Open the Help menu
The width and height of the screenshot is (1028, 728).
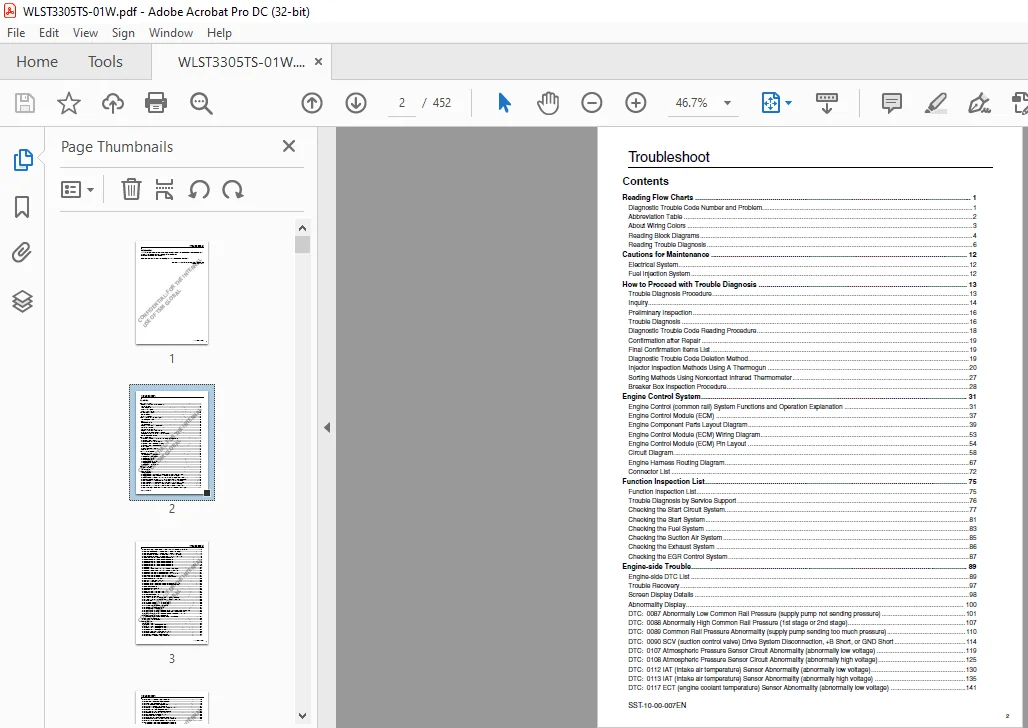click(219, 33)
